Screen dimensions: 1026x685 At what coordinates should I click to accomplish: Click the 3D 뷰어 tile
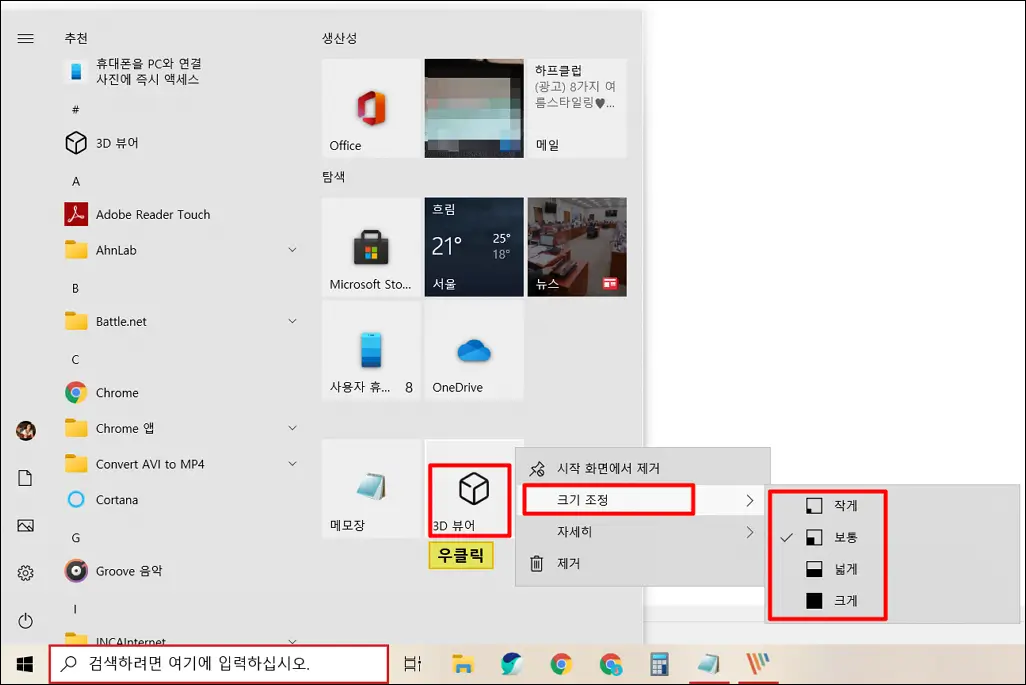pos(472,490)
